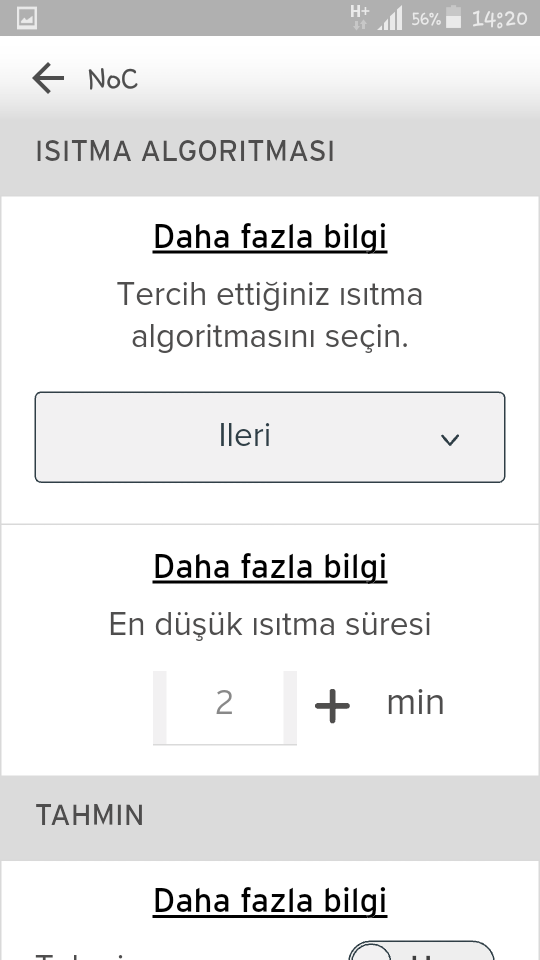The image size is (540, 960).
Task: Go back using the arrow icon
Action: 48,78
